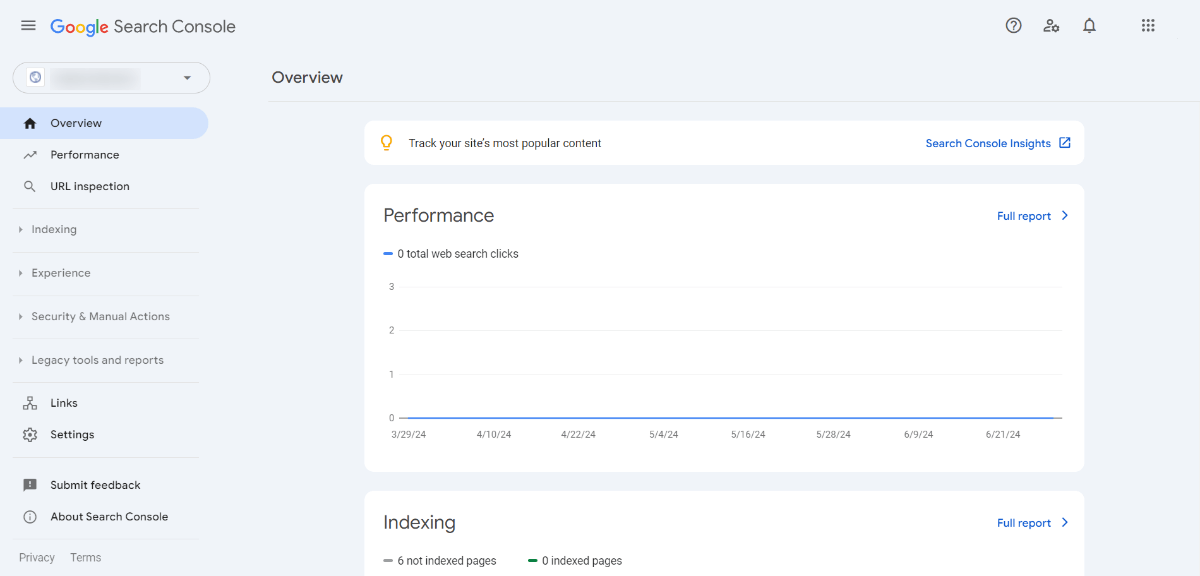Screen dimensions: 1200x576
Task: Open the property selector dropdown arrow
Action: (x=187, y=78)
